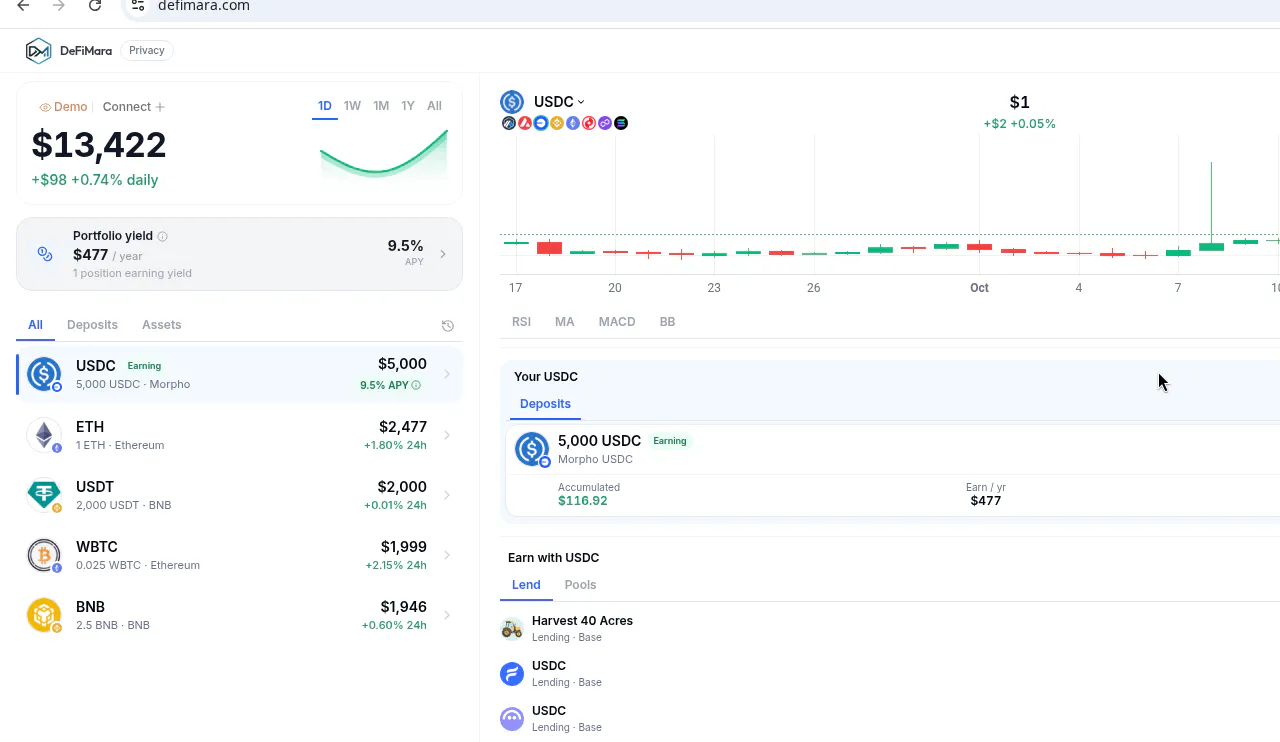The image size is (1280, 742).
Task: Select the Avalanche chain icon under USDC
Action: tap(525, 123)
